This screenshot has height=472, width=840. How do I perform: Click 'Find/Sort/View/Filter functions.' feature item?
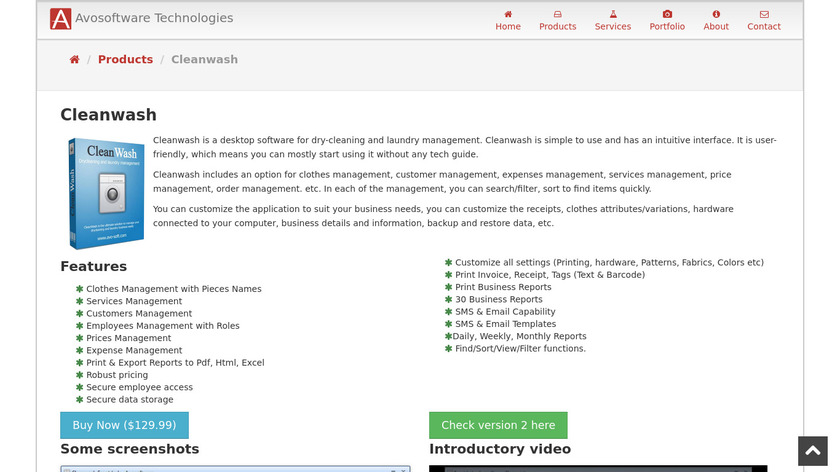tap(521, 349)
